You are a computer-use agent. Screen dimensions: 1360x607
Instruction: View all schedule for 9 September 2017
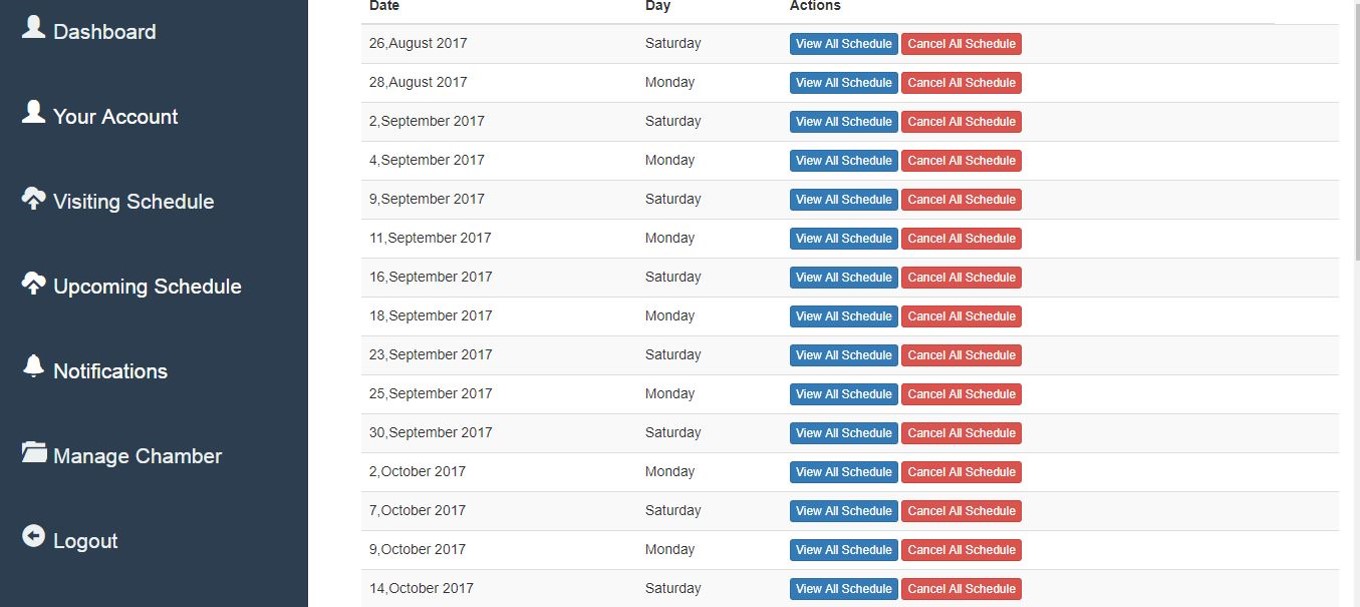pos(843,200)
